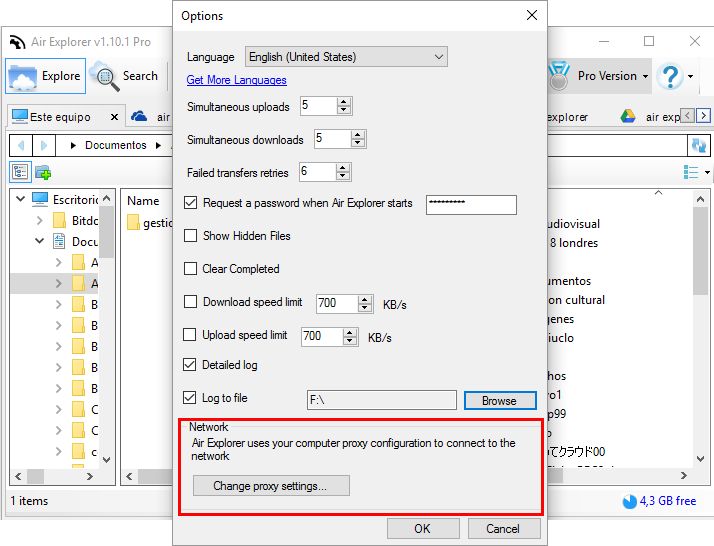Screen dimensions: 714x546
Task: Click the refresh icon in address bar
Action: (698, 146)
